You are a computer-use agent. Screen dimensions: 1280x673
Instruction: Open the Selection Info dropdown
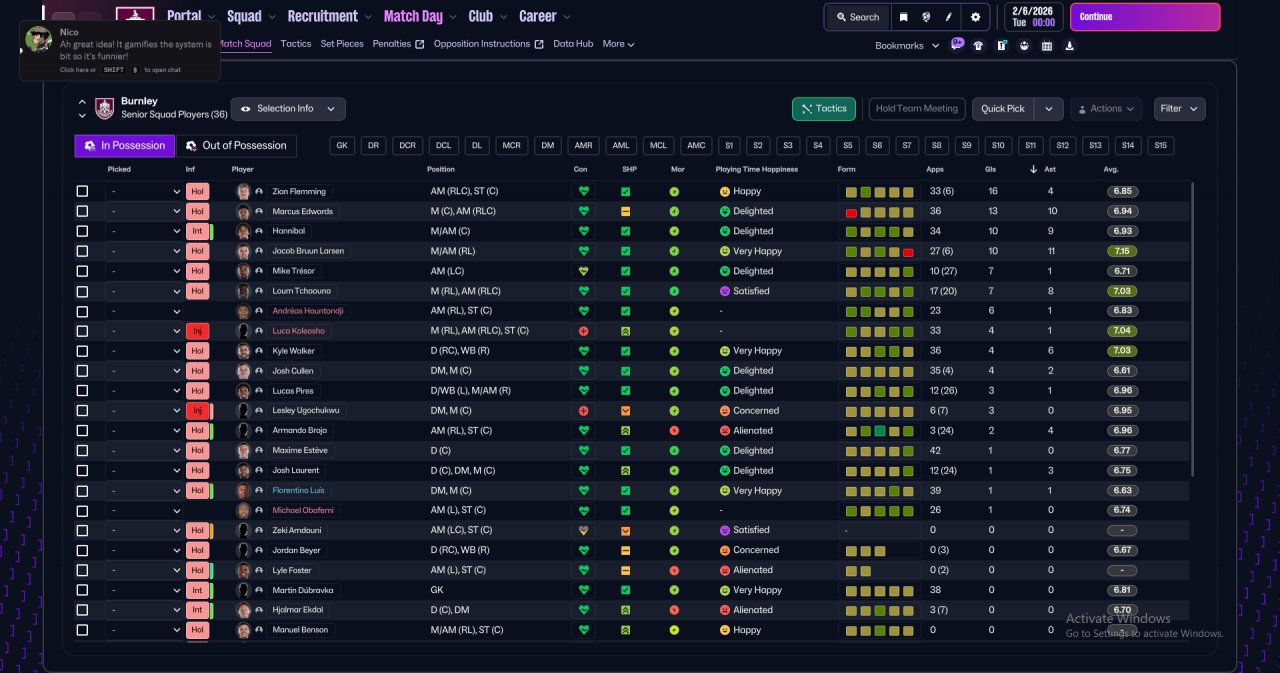tap(288, 109)
